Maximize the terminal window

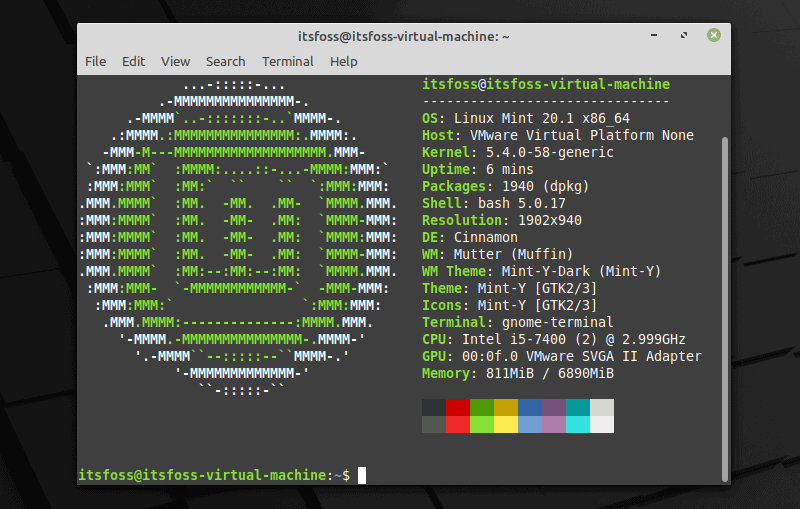pyautogui.click(x=684, y=35)
